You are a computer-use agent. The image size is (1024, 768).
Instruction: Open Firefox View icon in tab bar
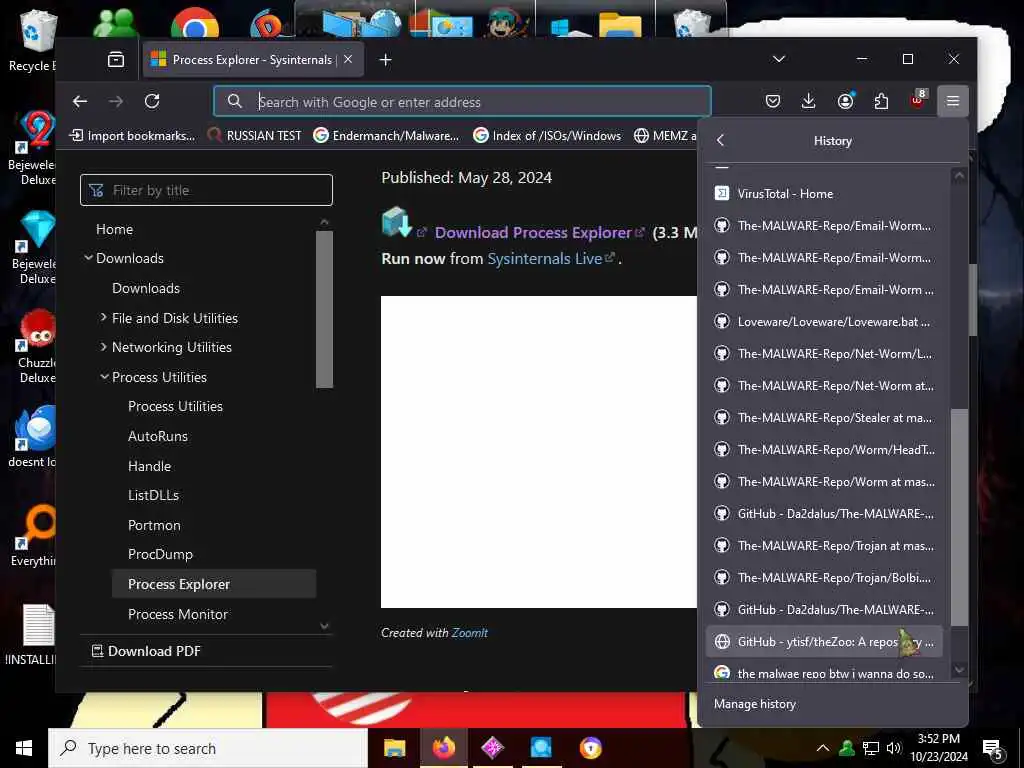pyautogui.click(x=116, y=60)
